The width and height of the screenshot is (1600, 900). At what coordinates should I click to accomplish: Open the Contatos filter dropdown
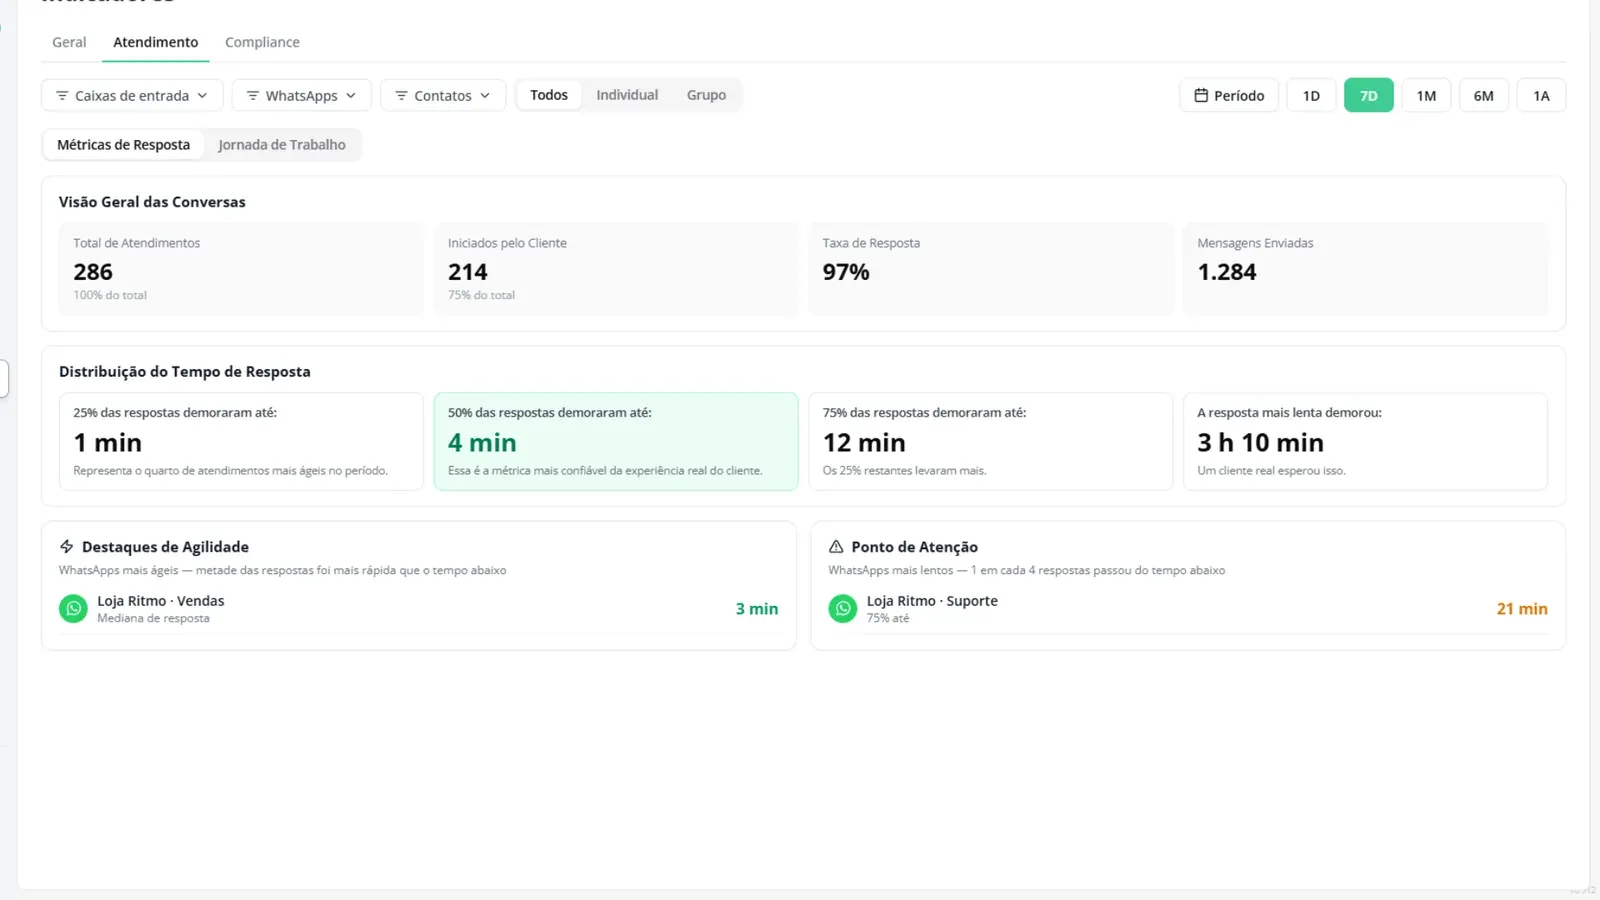tap(443, 96)
